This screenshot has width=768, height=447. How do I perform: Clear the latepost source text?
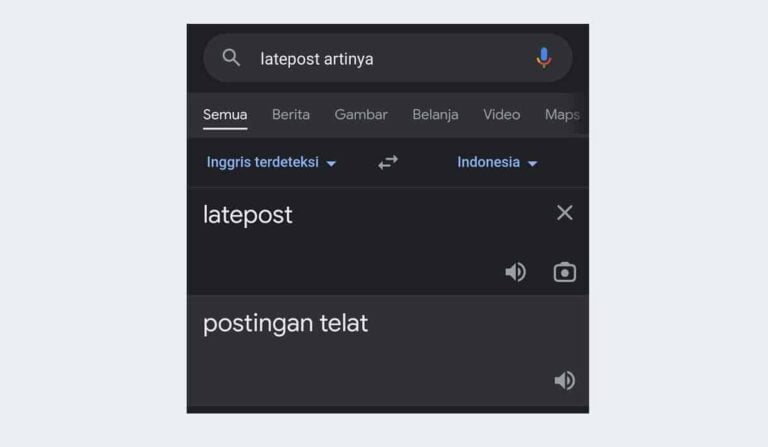pos(565,213)
